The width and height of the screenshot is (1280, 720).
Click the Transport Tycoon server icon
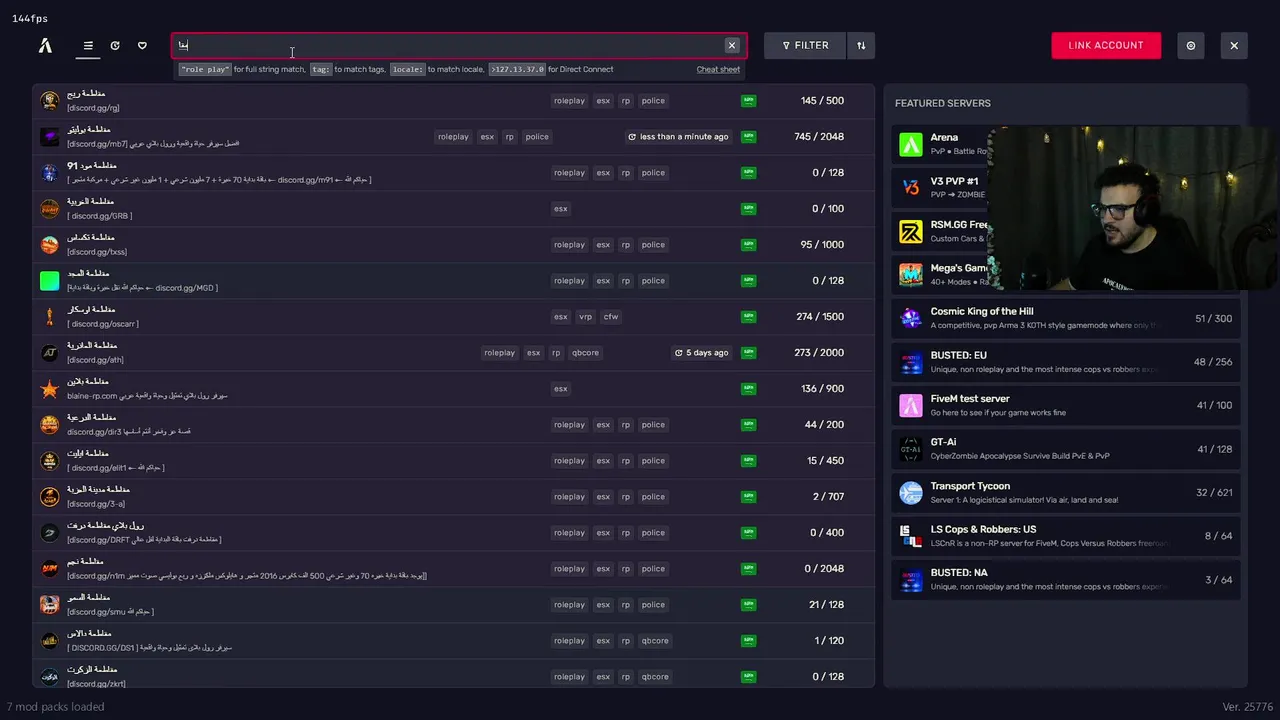point(910,492)
